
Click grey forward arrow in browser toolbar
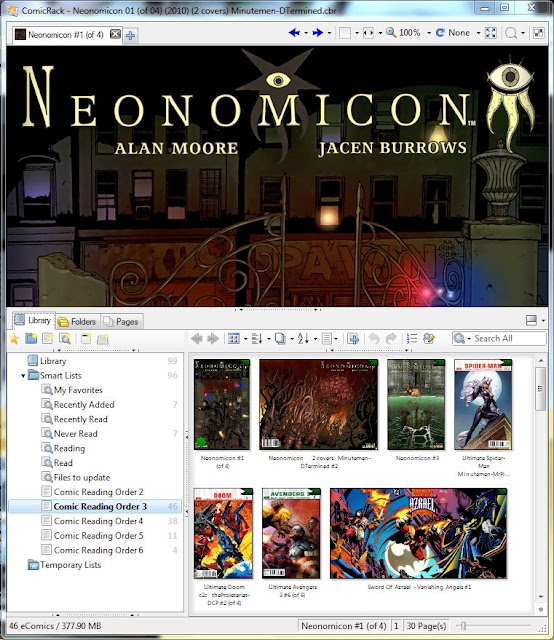point(213,338)
